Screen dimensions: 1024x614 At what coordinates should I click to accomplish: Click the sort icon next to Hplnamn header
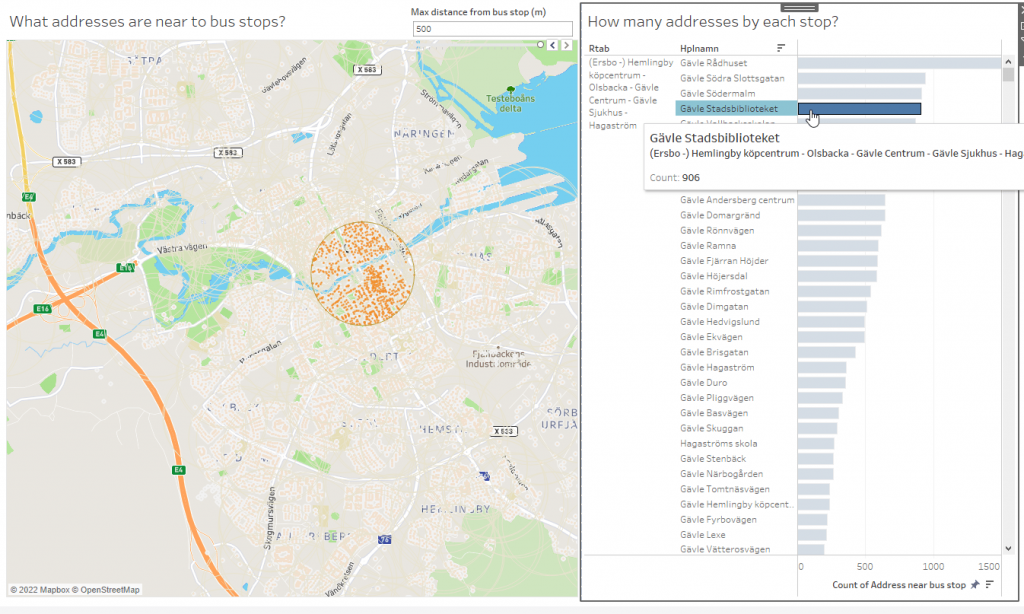pyautogui.click(x=781, y=47)
